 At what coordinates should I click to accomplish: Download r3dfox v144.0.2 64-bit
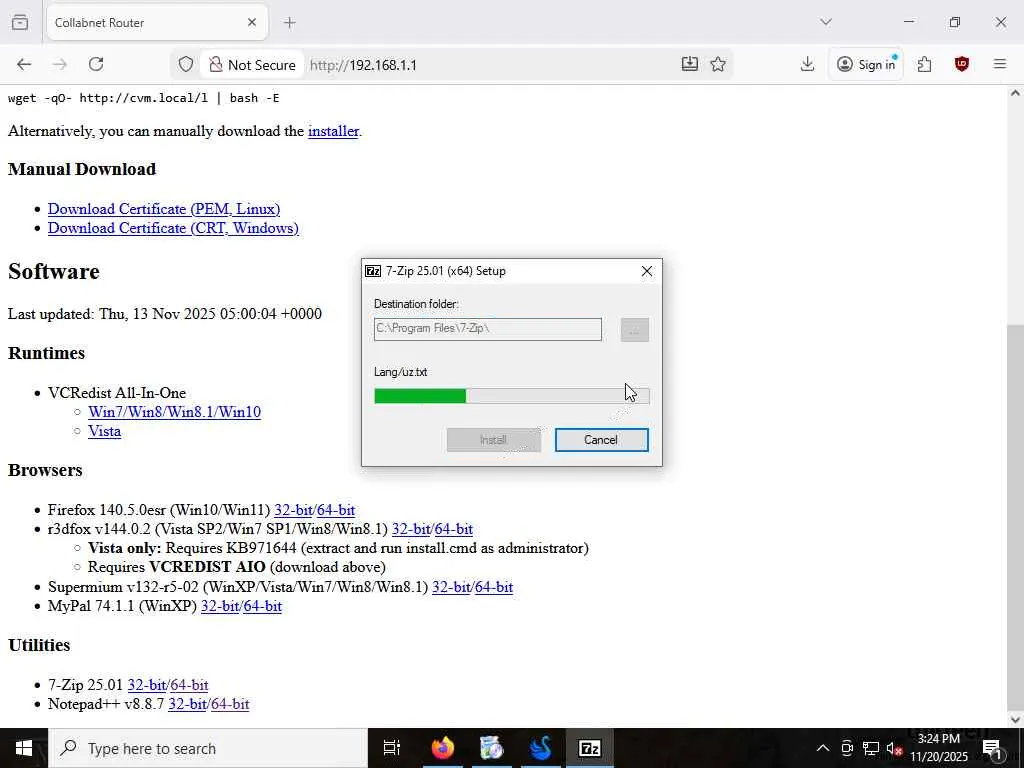453,529
